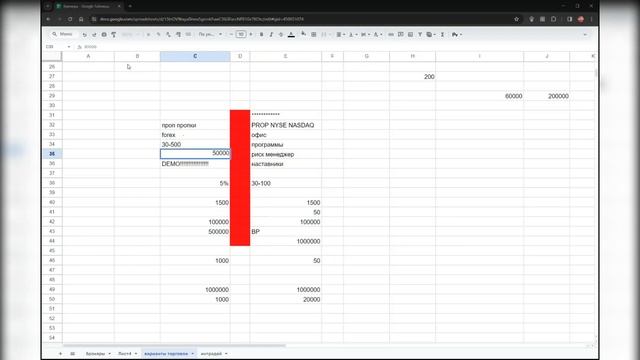The image size is (640, 360).
Task: Open the vertical align dropdown
Action: 352,35
